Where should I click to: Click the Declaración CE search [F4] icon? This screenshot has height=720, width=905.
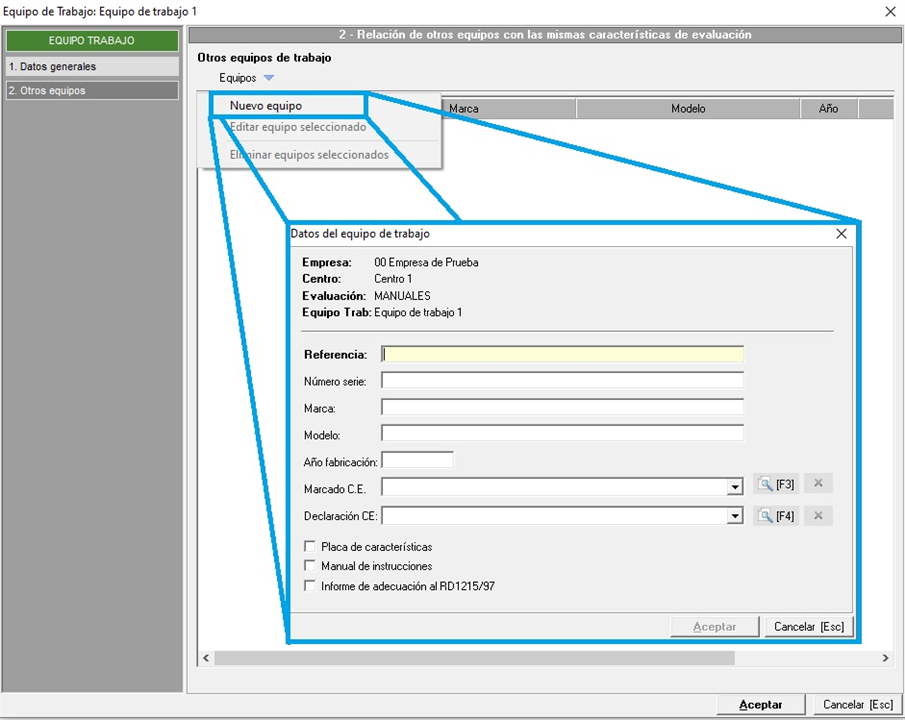pyautogui.click(x=776, y=516)
